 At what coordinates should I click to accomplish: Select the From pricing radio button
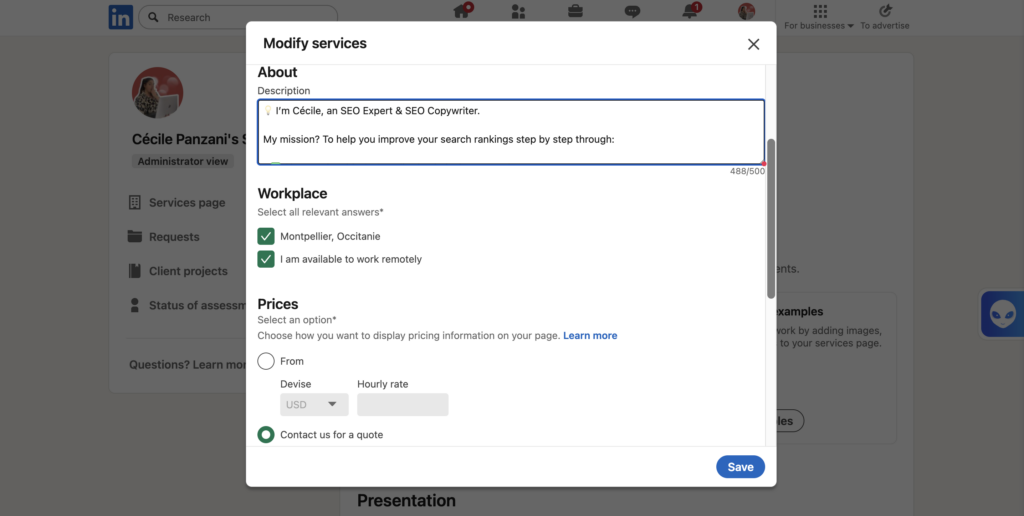[266, 361]
